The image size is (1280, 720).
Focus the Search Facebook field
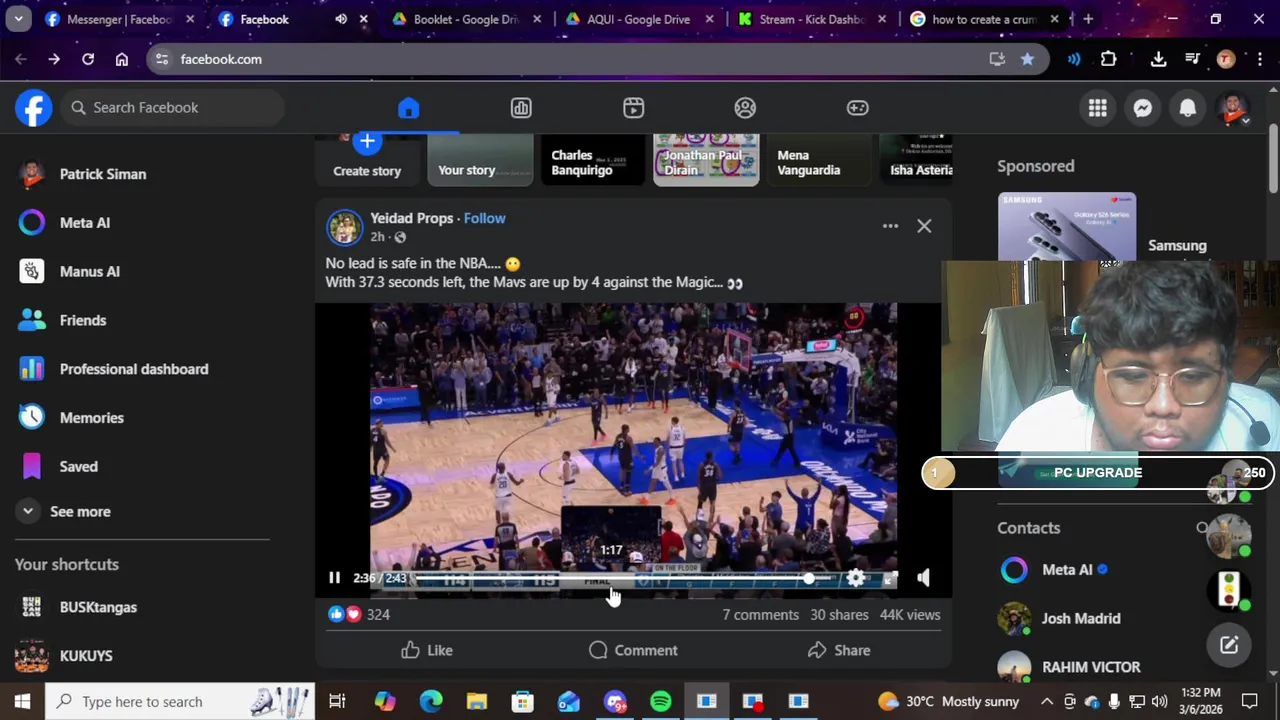tap(171, 108)
